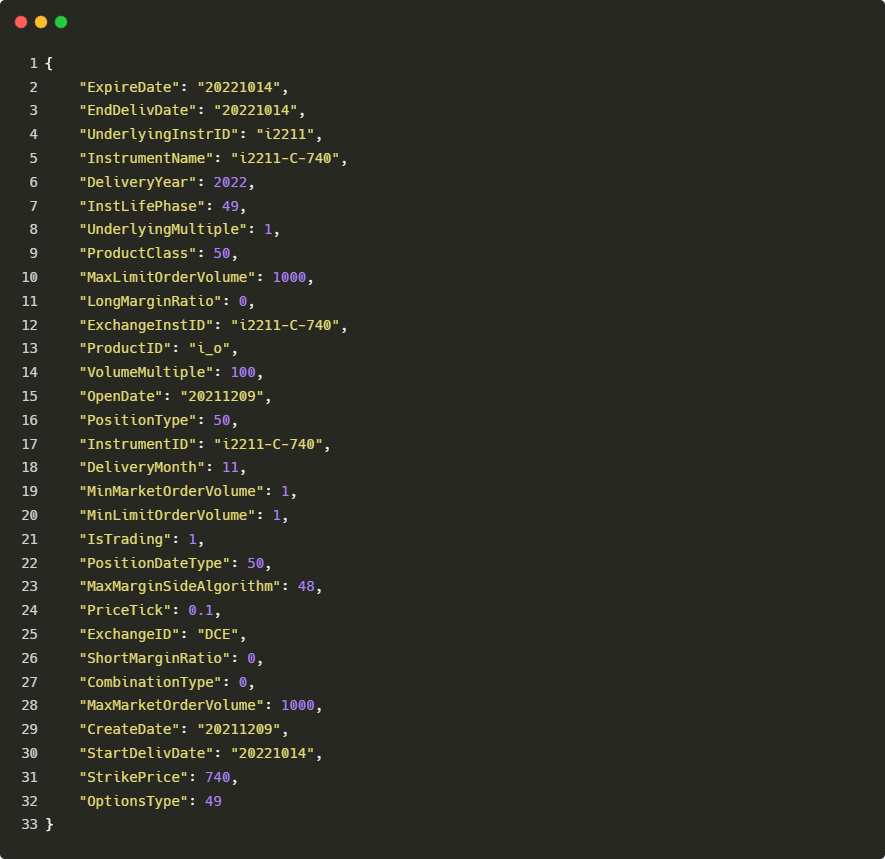Click the red close window dot
Image resolution: width=885 pixels, height=859 pixels.
click(21, 22)
